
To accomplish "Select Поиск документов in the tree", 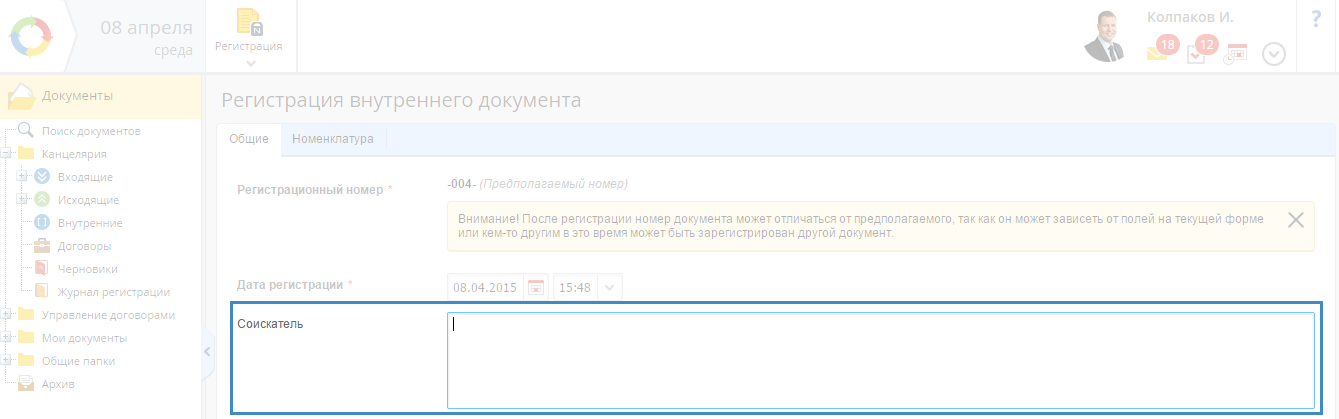I will point(91,131).
